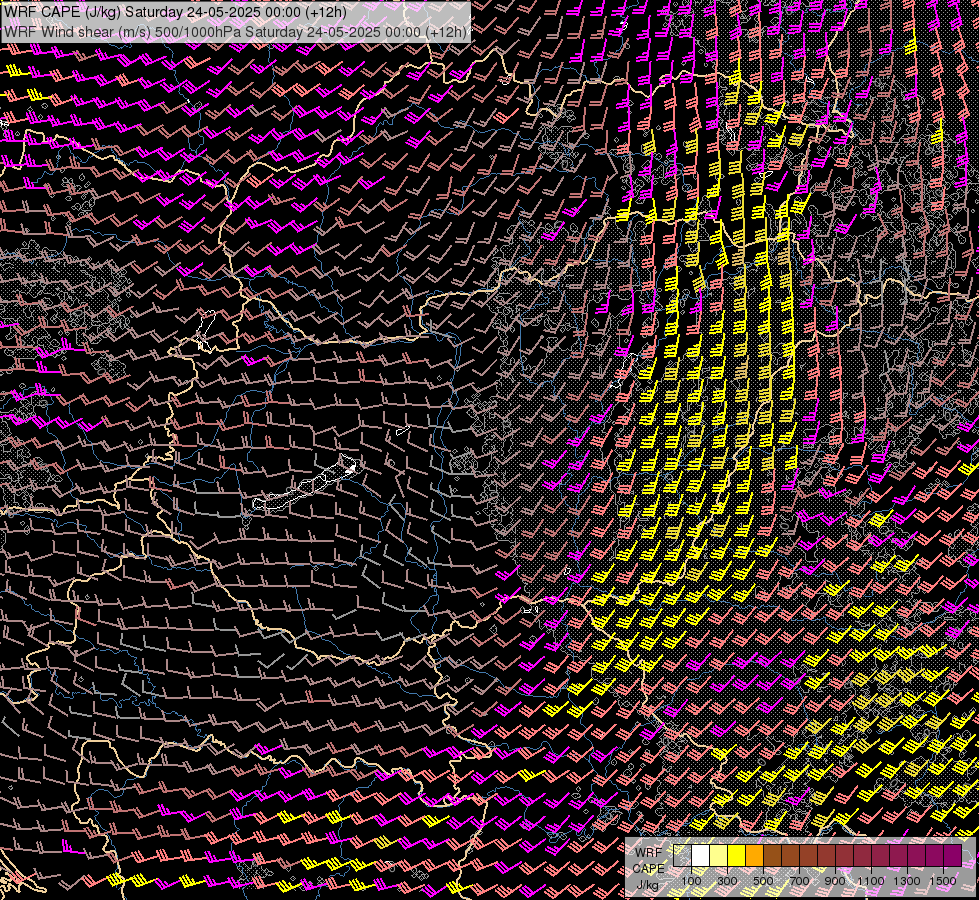Click the 100 legend value label
Viewport: 979px width, 900px height.
[x=691, y=881]
